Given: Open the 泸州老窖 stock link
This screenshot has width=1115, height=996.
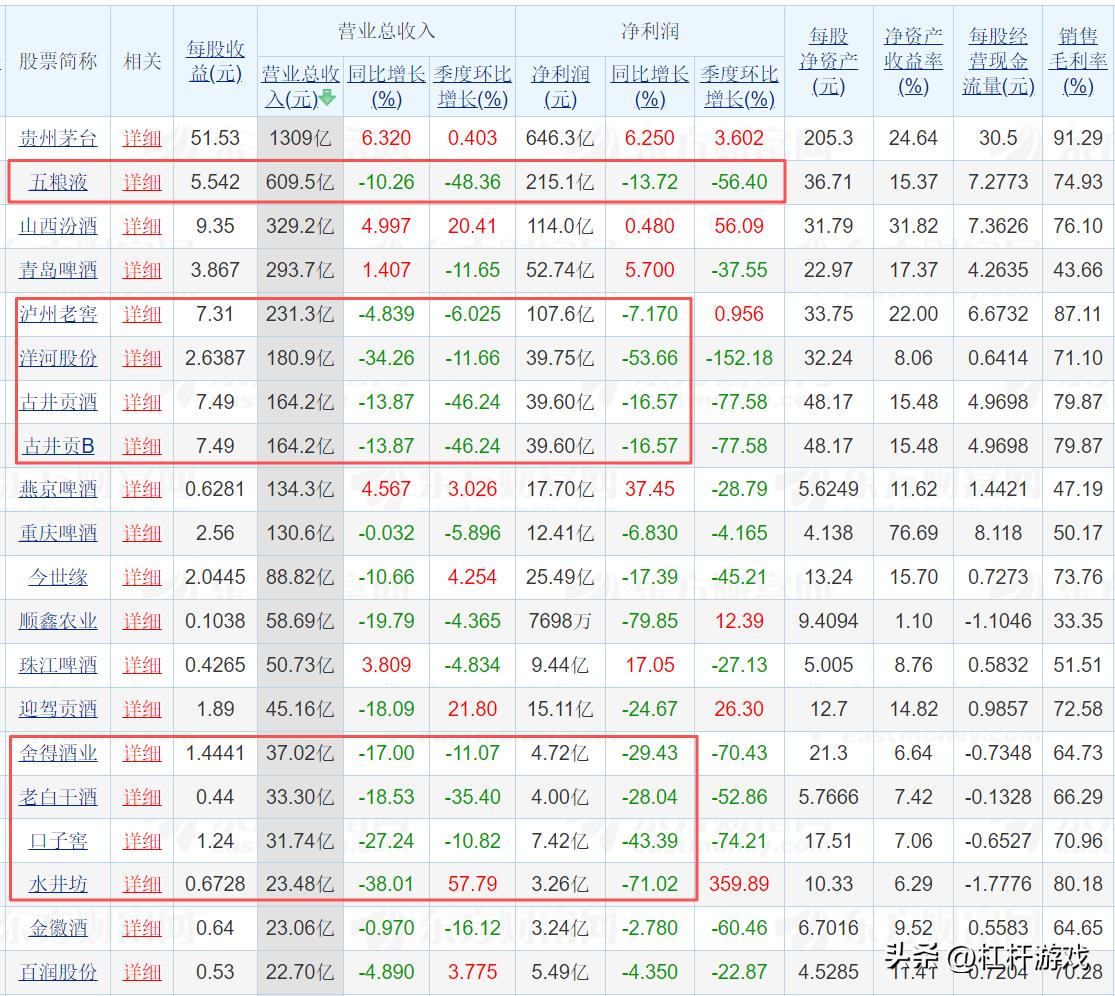Looking at the screenshot, I should 58,314.
